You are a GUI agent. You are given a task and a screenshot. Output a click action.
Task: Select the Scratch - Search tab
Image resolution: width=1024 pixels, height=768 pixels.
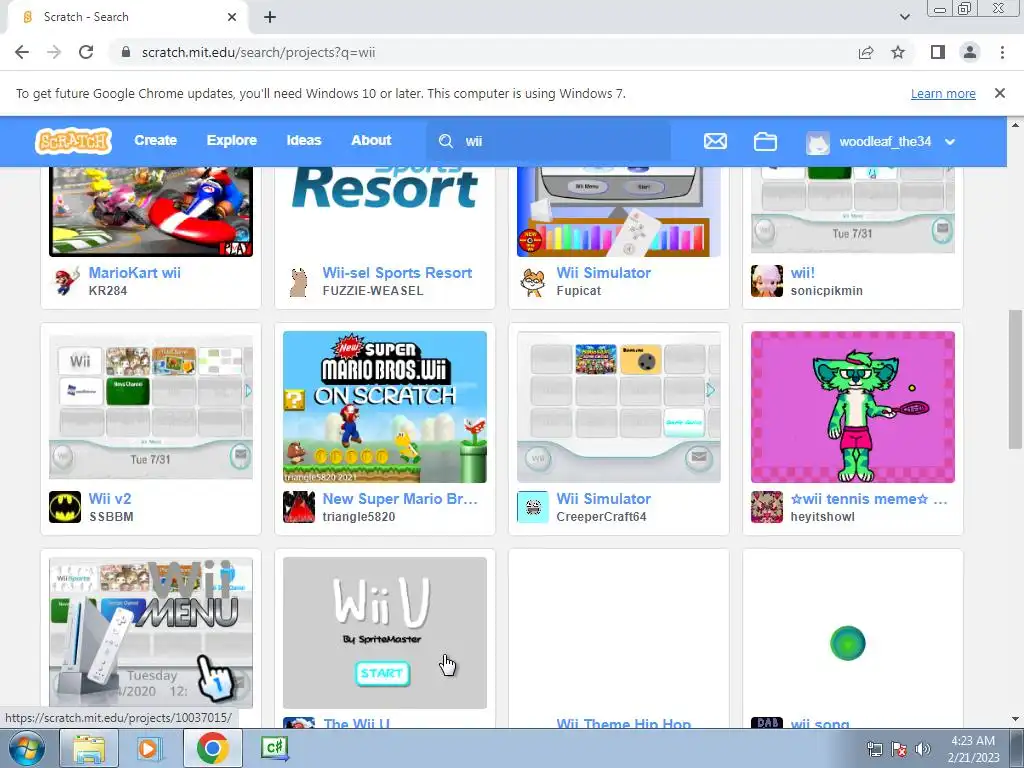coord(128,17)
